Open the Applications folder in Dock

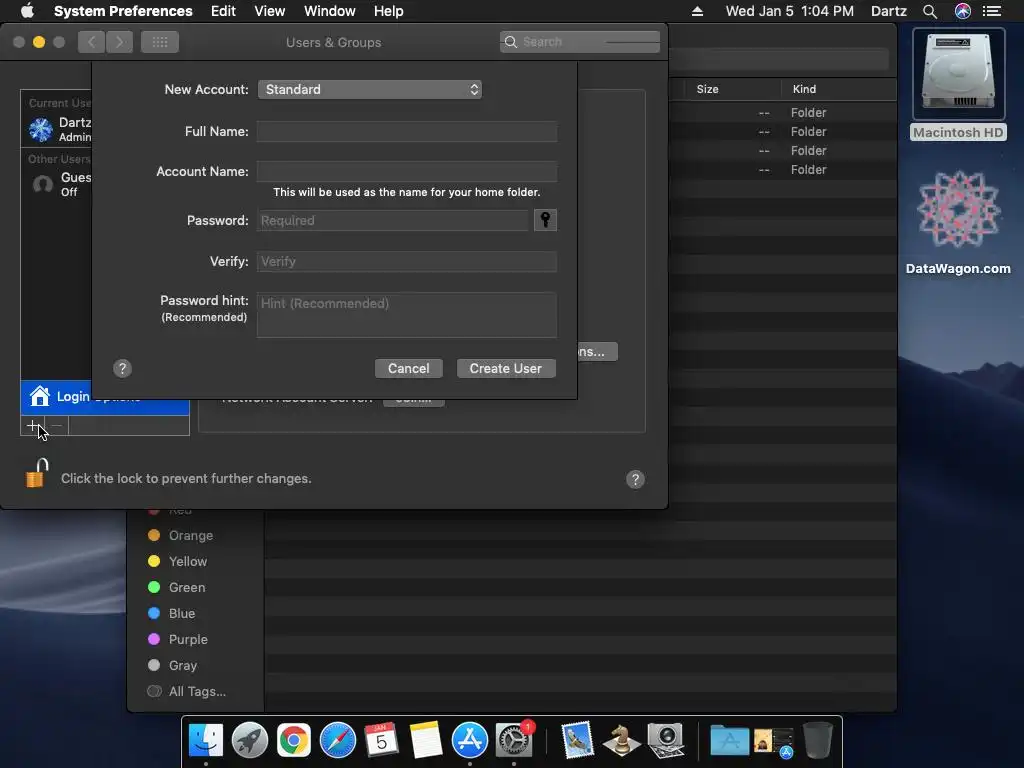[729, 741]
